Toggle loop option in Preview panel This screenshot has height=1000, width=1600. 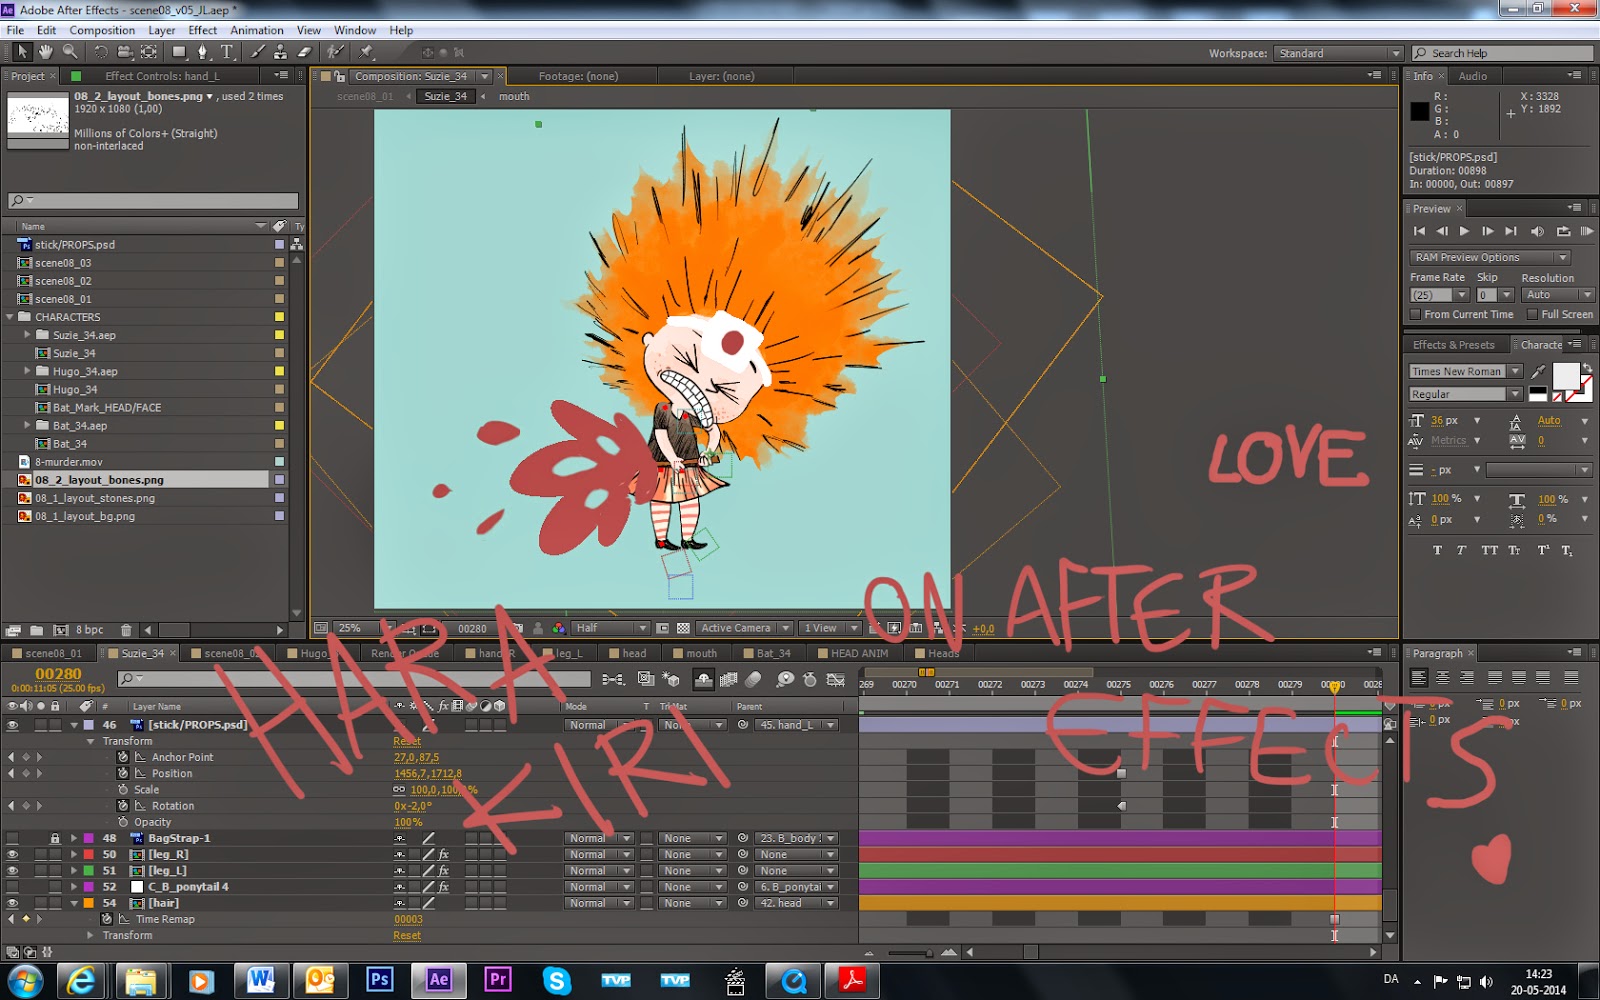click(1563, 231)
